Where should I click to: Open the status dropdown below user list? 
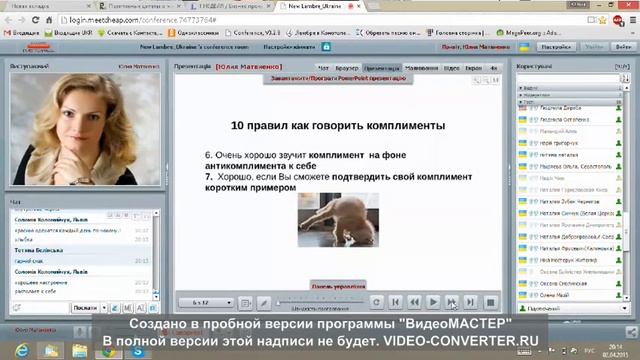coord(573,309)
